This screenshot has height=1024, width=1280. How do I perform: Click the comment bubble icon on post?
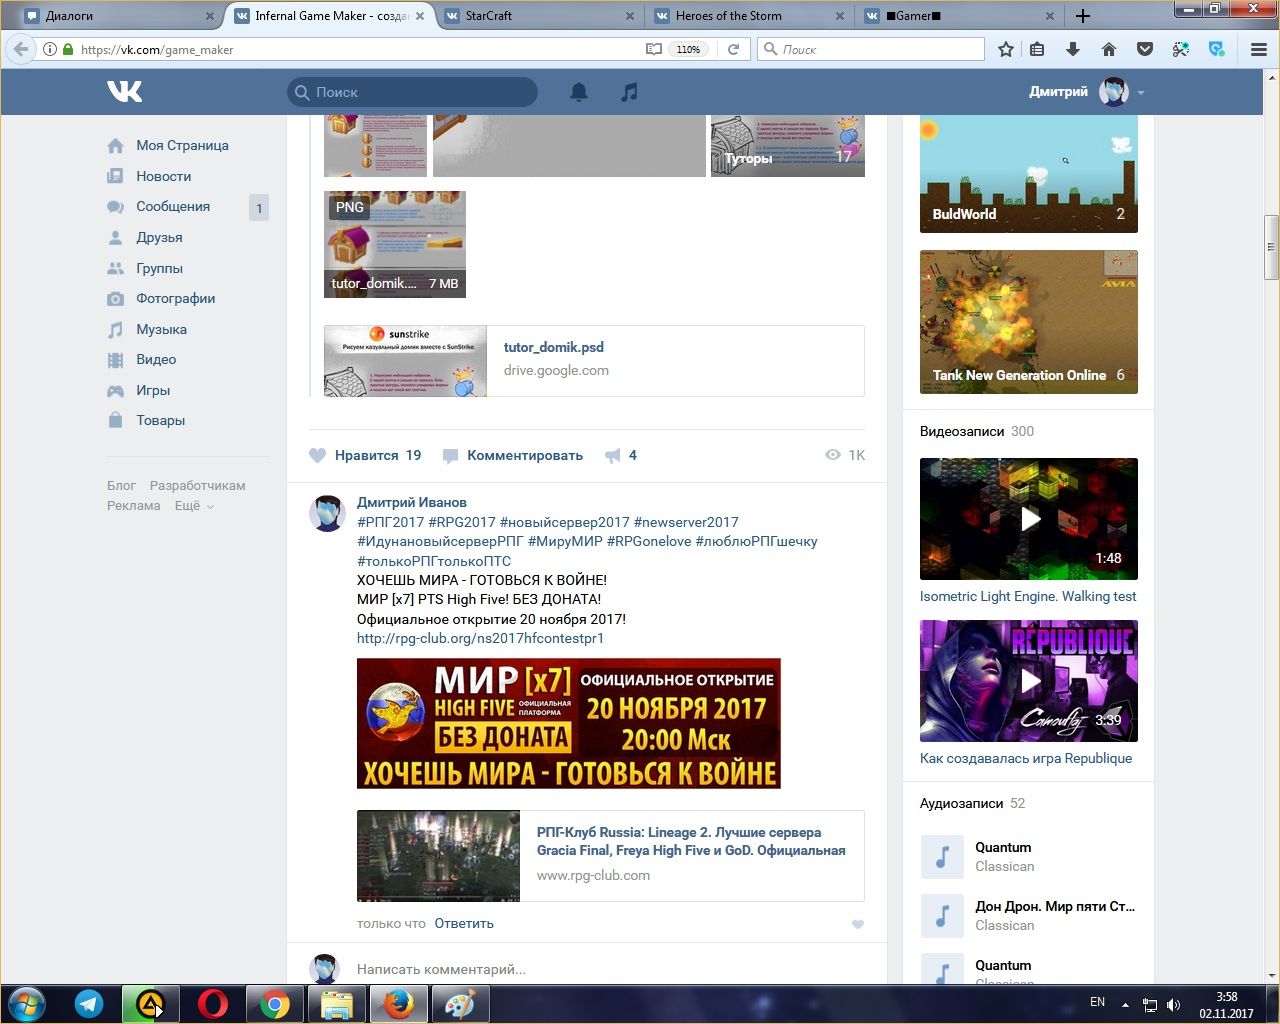[x=451, y=456]
